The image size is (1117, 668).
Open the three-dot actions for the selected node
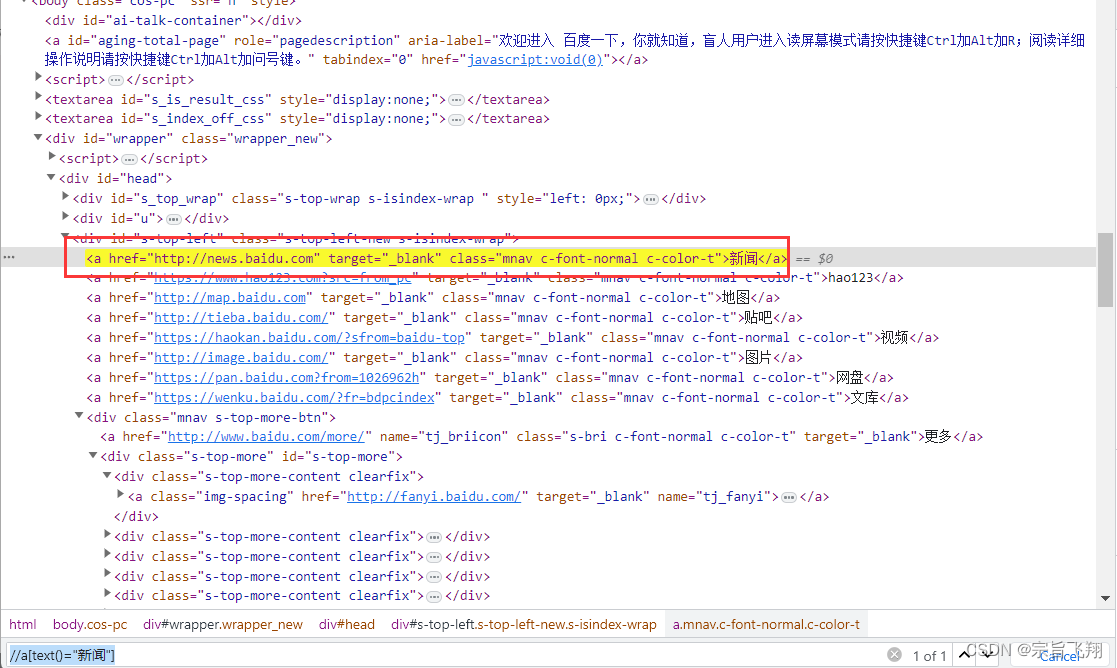pyautogui.click(x=9, y=258)
